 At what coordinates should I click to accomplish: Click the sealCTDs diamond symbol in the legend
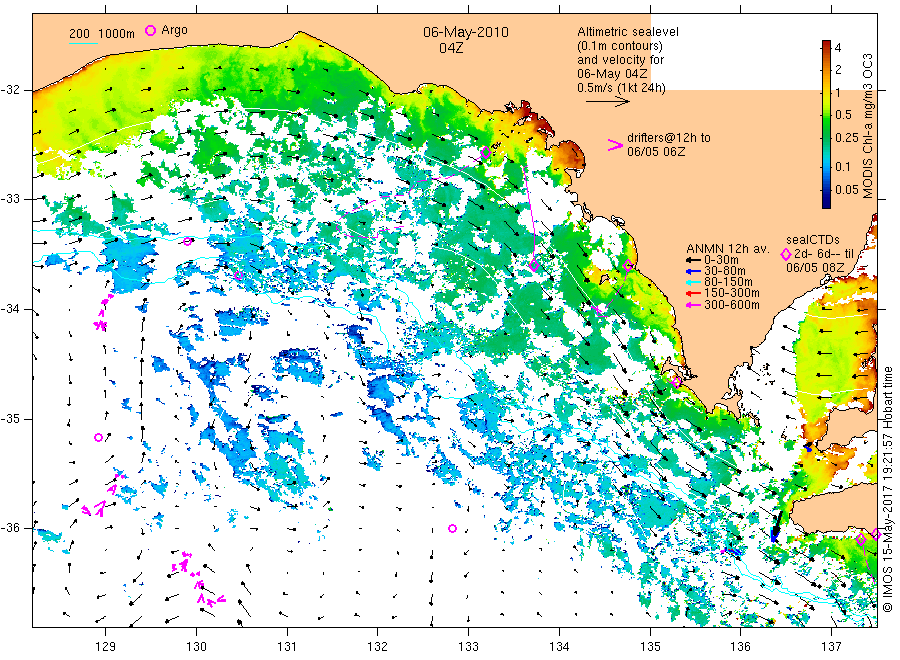[x=786, y=254]
